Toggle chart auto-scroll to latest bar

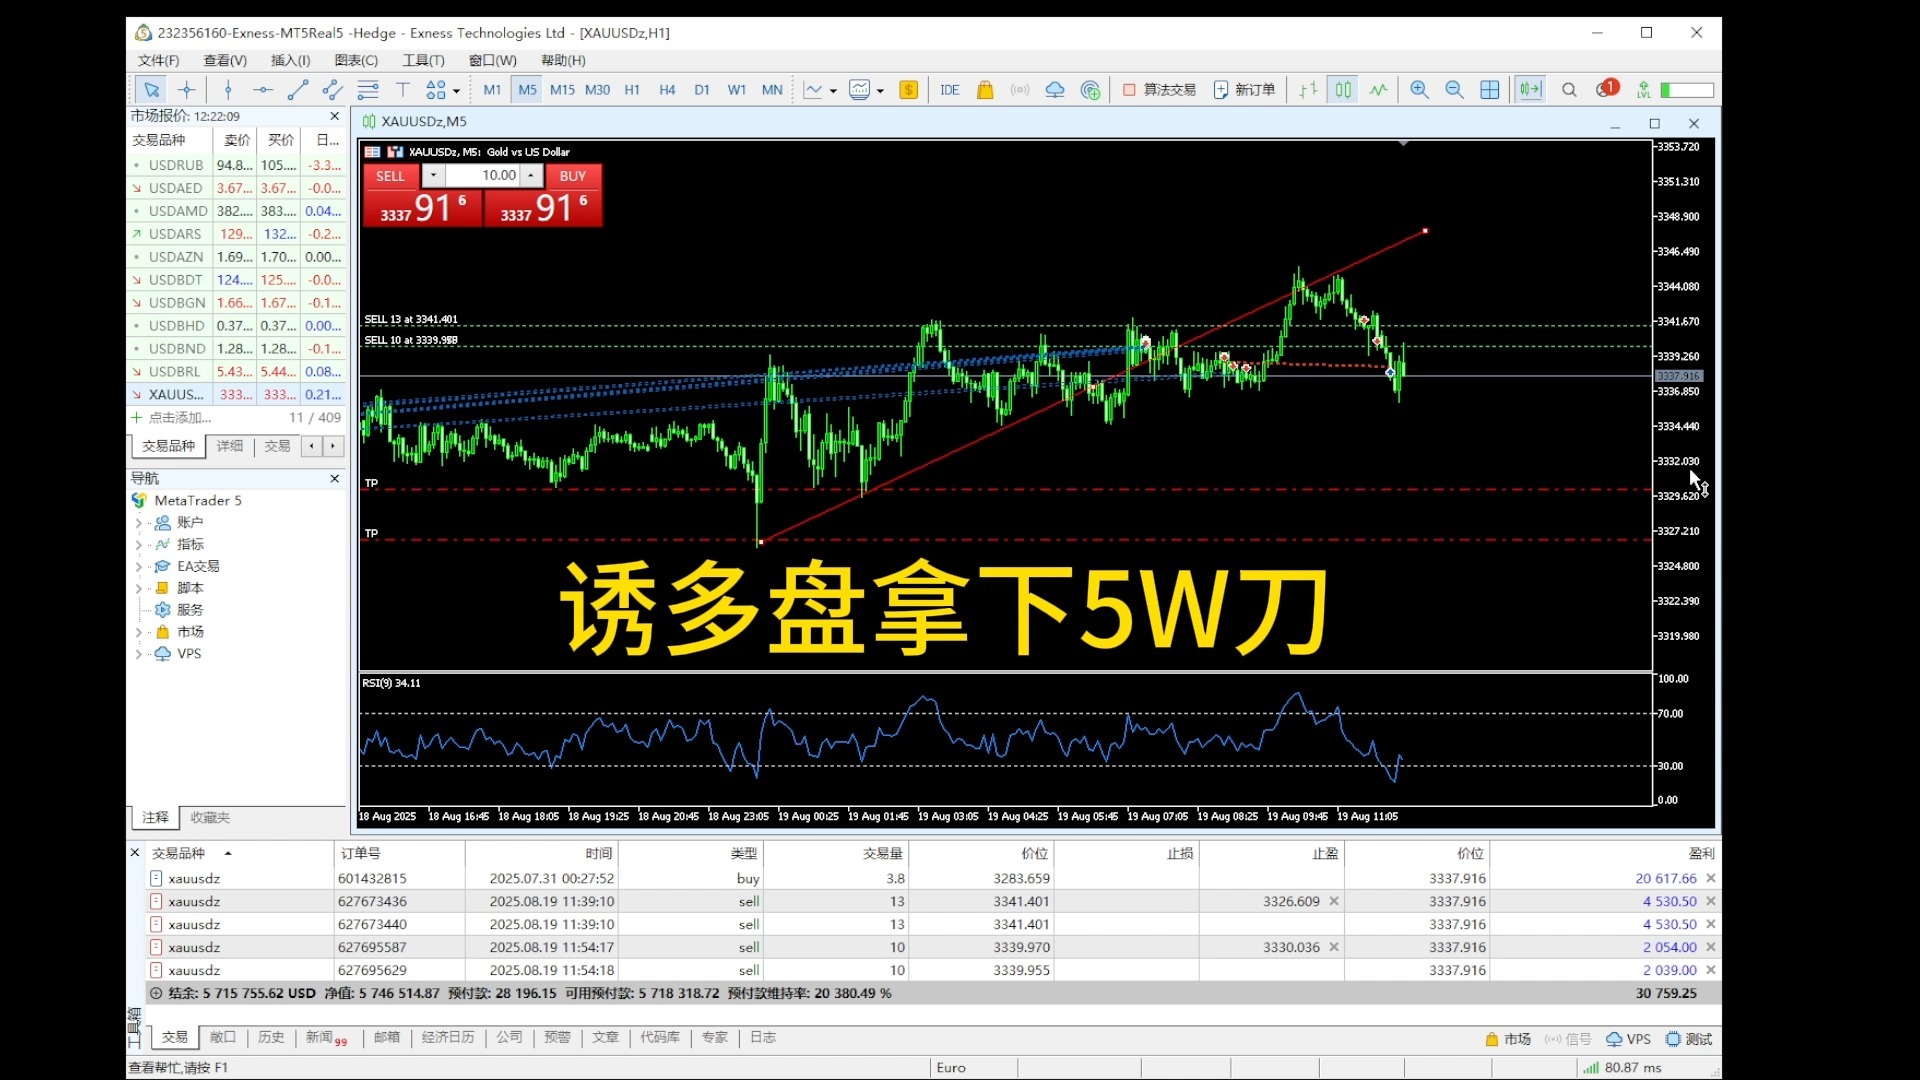1530,90
